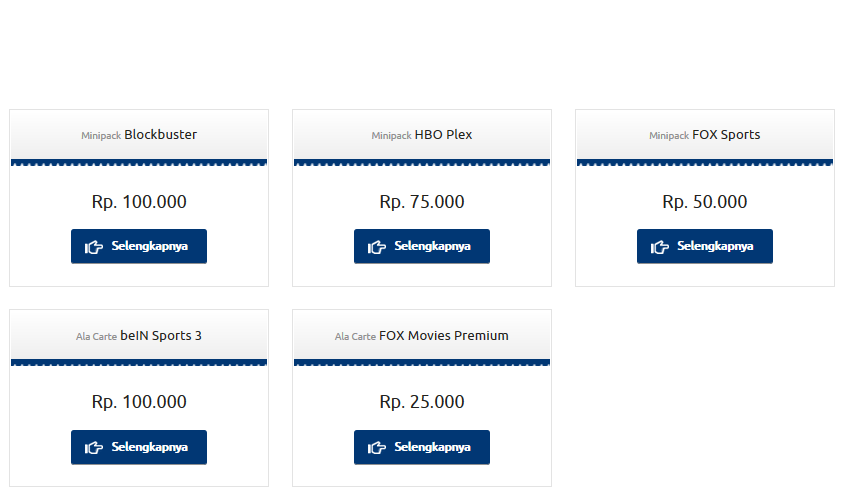Open Selengkapnya for Minipack HBO Plex

(422, 246)
